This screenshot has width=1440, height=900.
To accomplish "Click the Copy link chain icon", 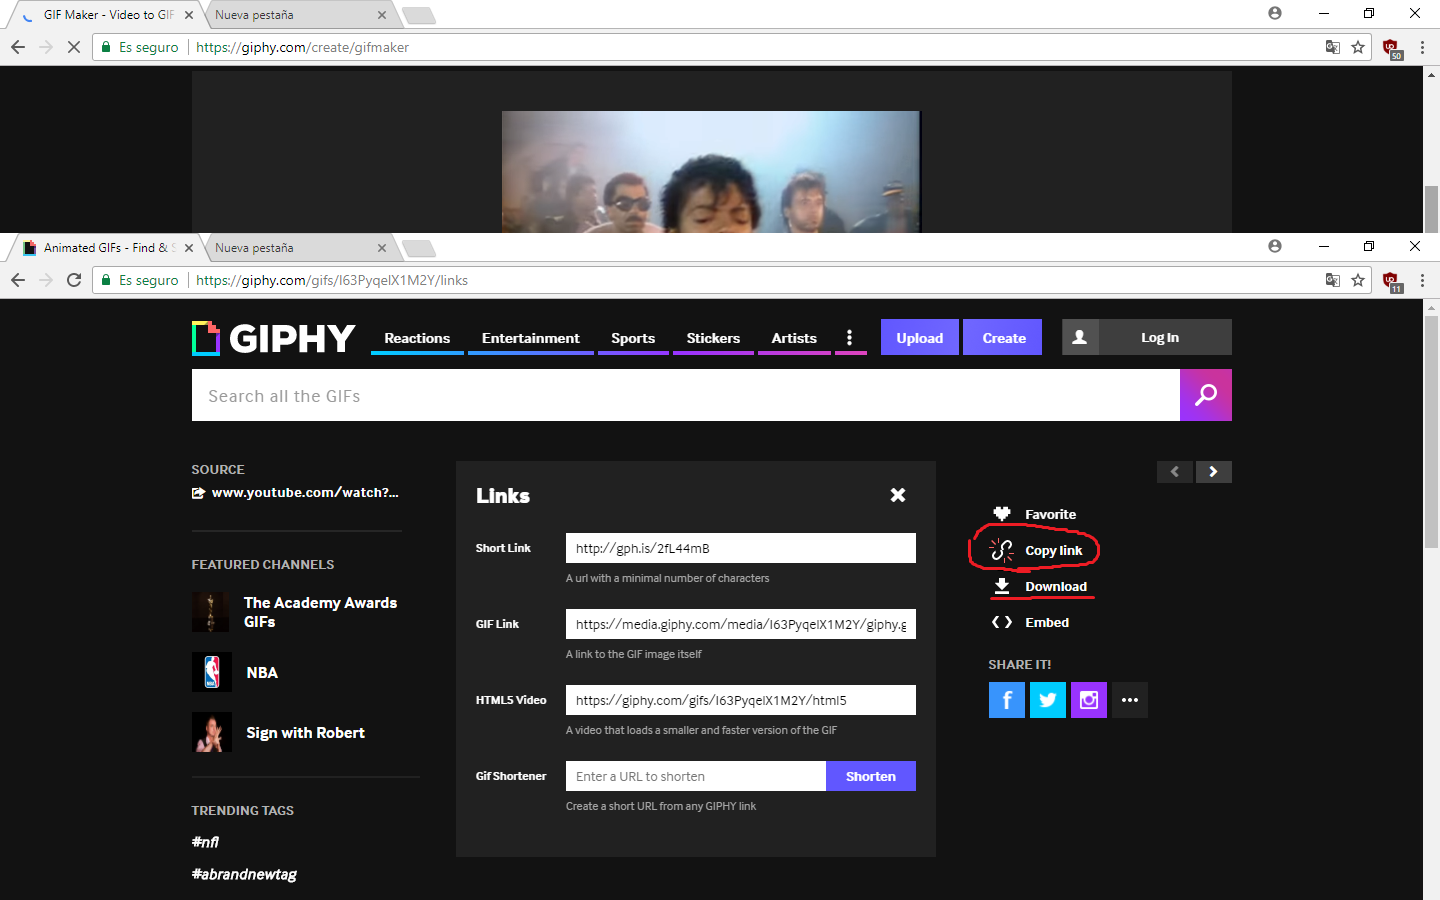I will pos(1002,550).
